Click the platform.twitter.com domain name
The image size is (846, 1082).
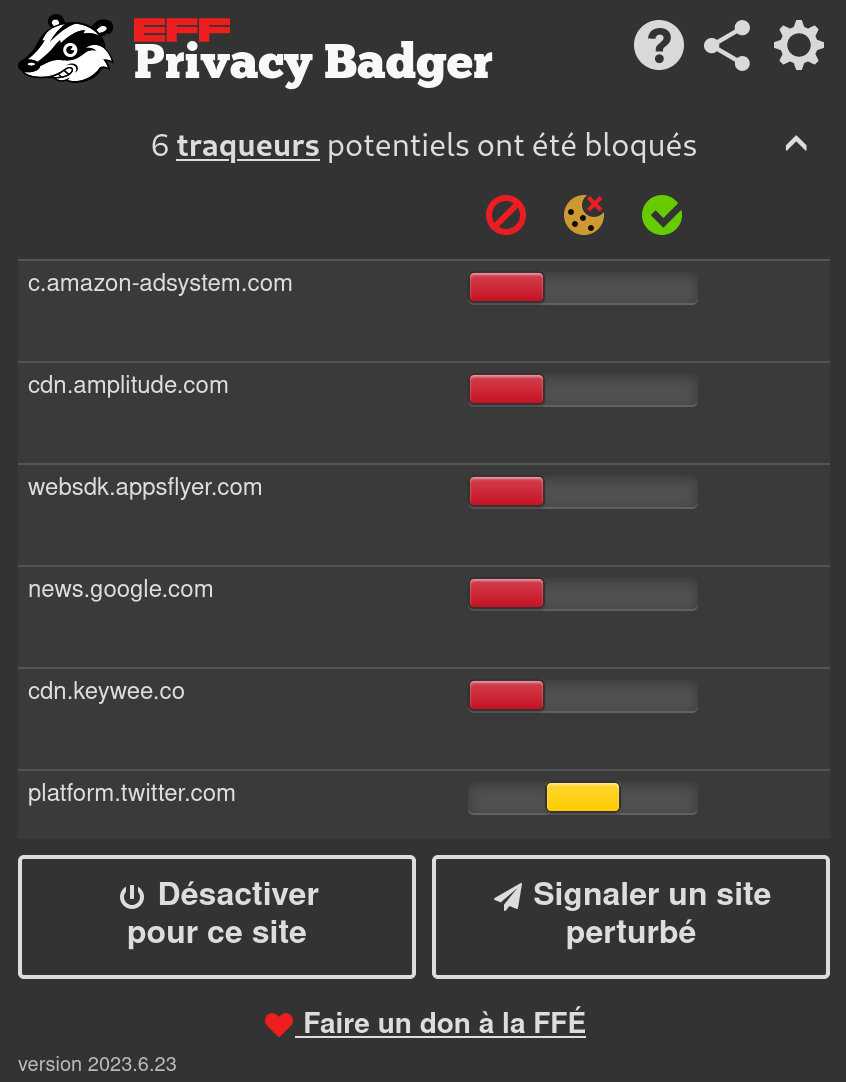132,794
